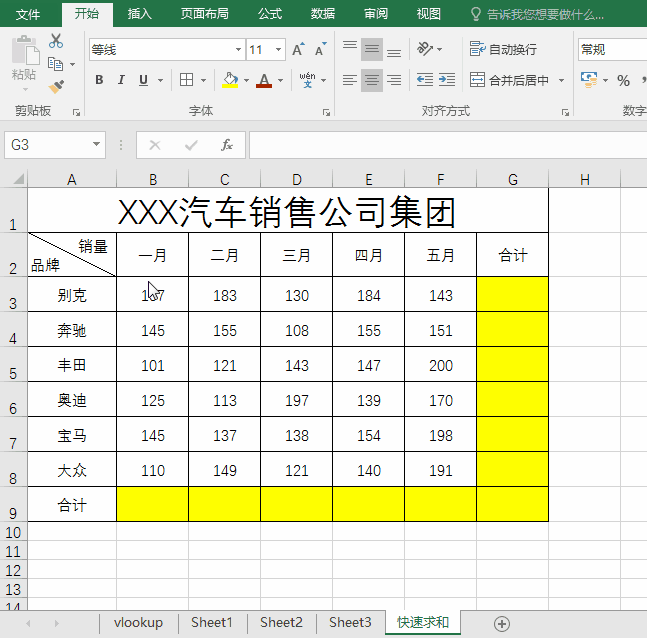Switch to 公式 Formulas tab
Viewport: 647px width, 638px height.
pos(270,14)
